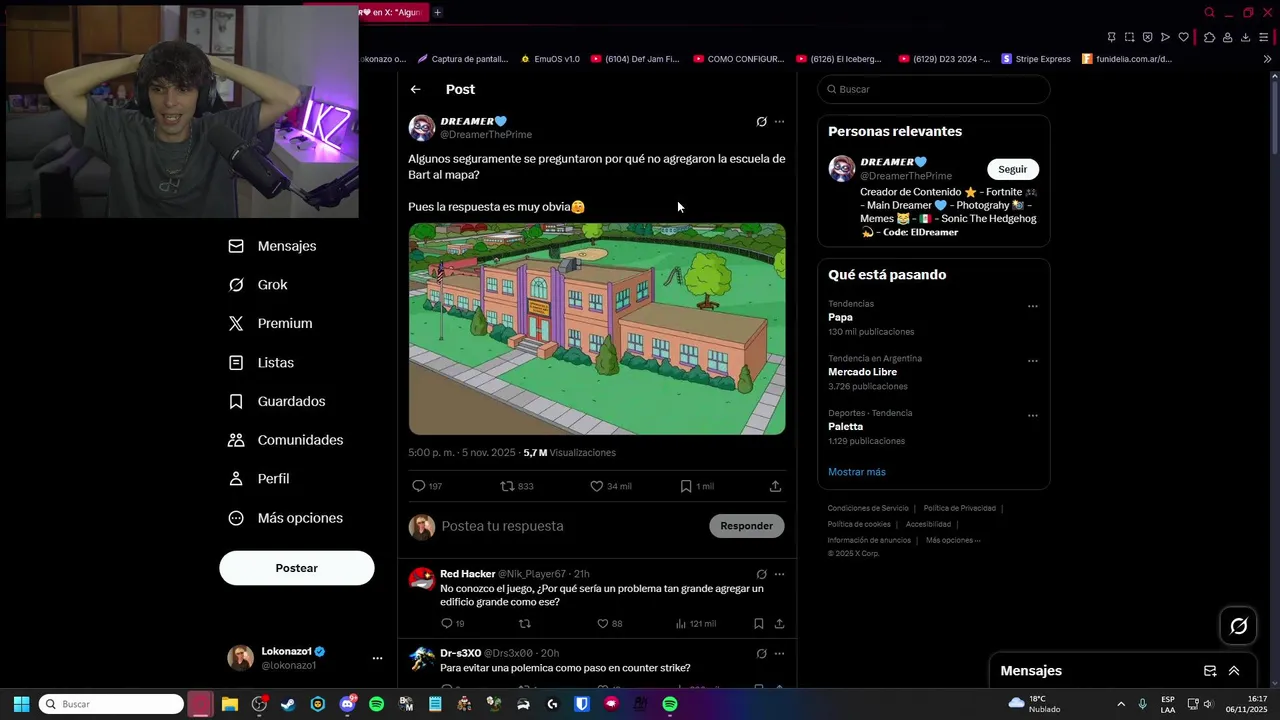Reply to Red Hacker's comment with 19 replies
Viewport: 1280px width, 720px height.
pyautogui.click(x=446, y=623)
